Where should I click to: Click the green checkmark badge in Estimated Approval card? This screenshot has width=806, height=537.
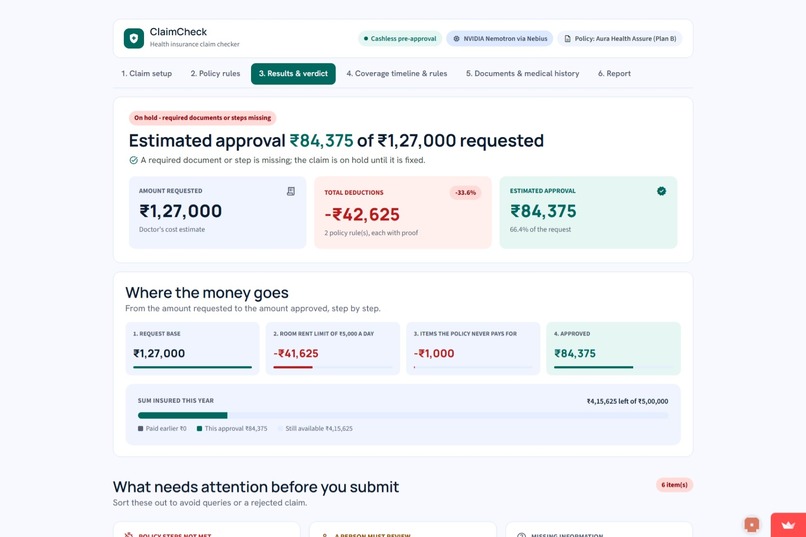(662, 191)
